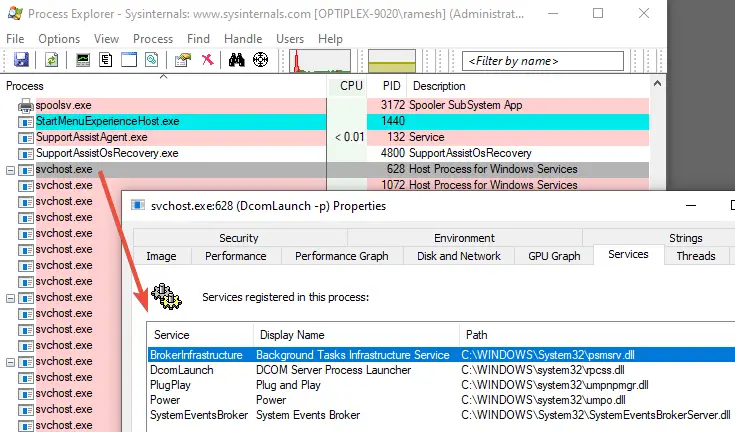Open the Handle menu
The height and width of the screenshot is (432, 735).
coord(243,39)
